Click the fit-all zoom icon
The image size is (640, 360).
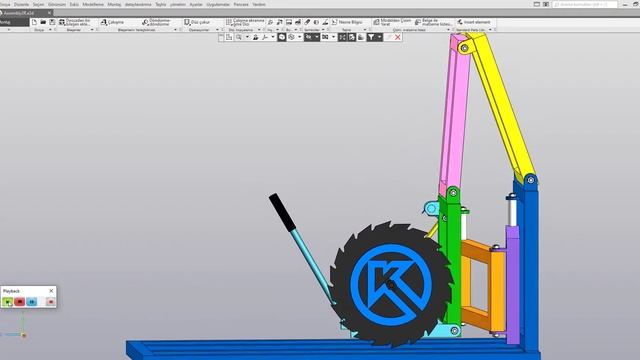[342, 37]
